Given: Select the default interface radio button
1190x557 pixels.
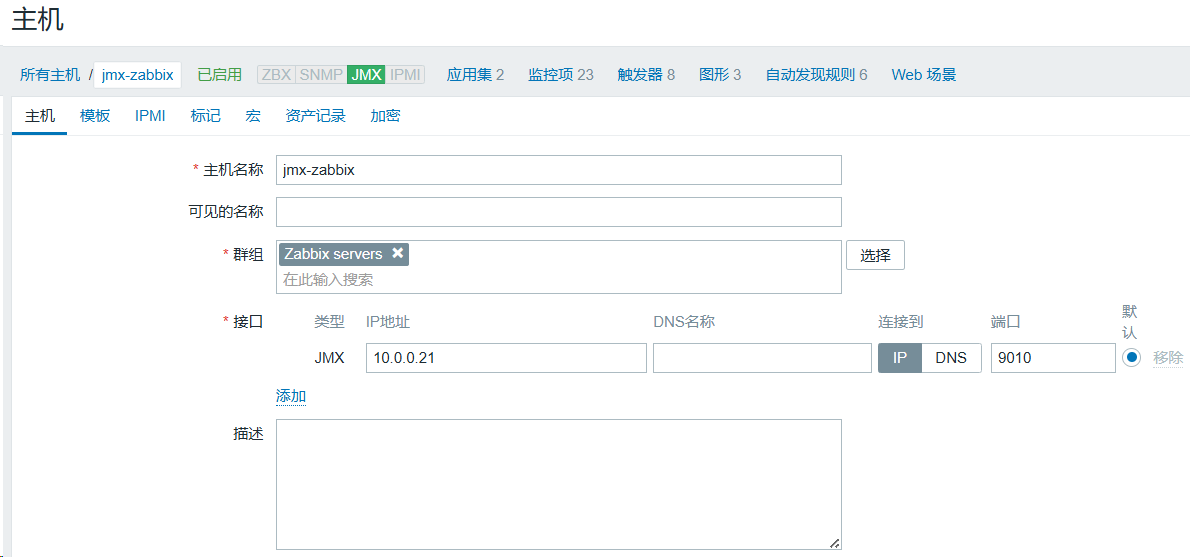Looking at the screenshot, I should [x=1131, y=358].
